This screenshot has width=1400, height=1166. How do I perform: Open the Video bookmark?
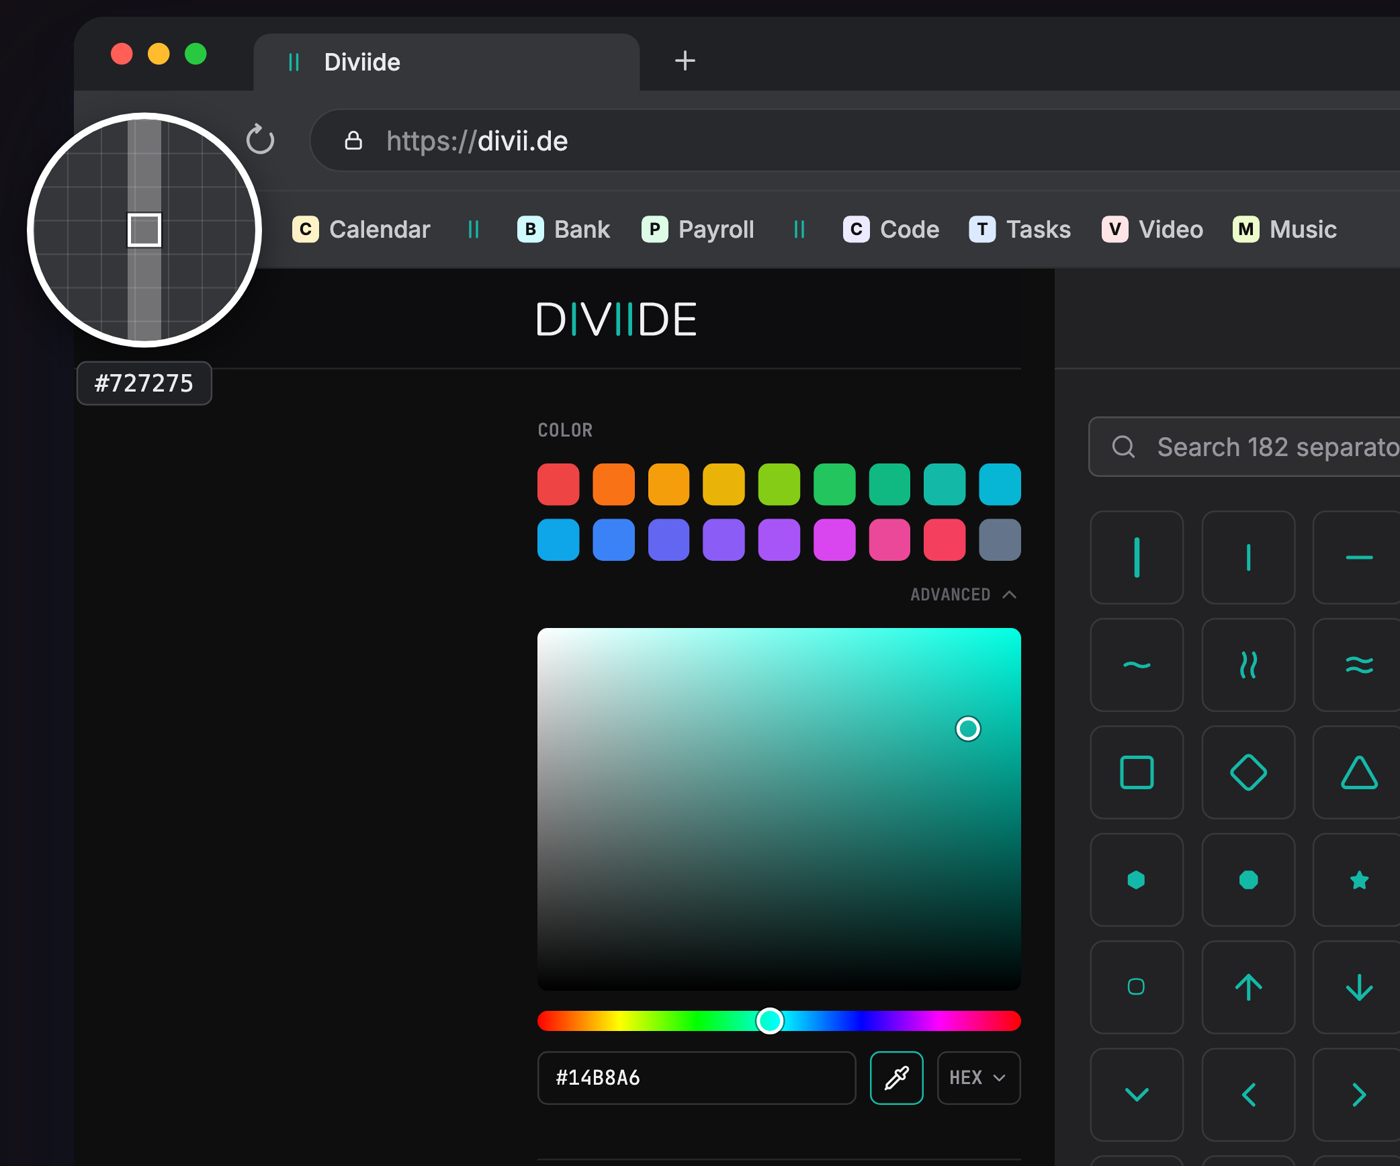pyautogui.click(x=1152, y=230)
